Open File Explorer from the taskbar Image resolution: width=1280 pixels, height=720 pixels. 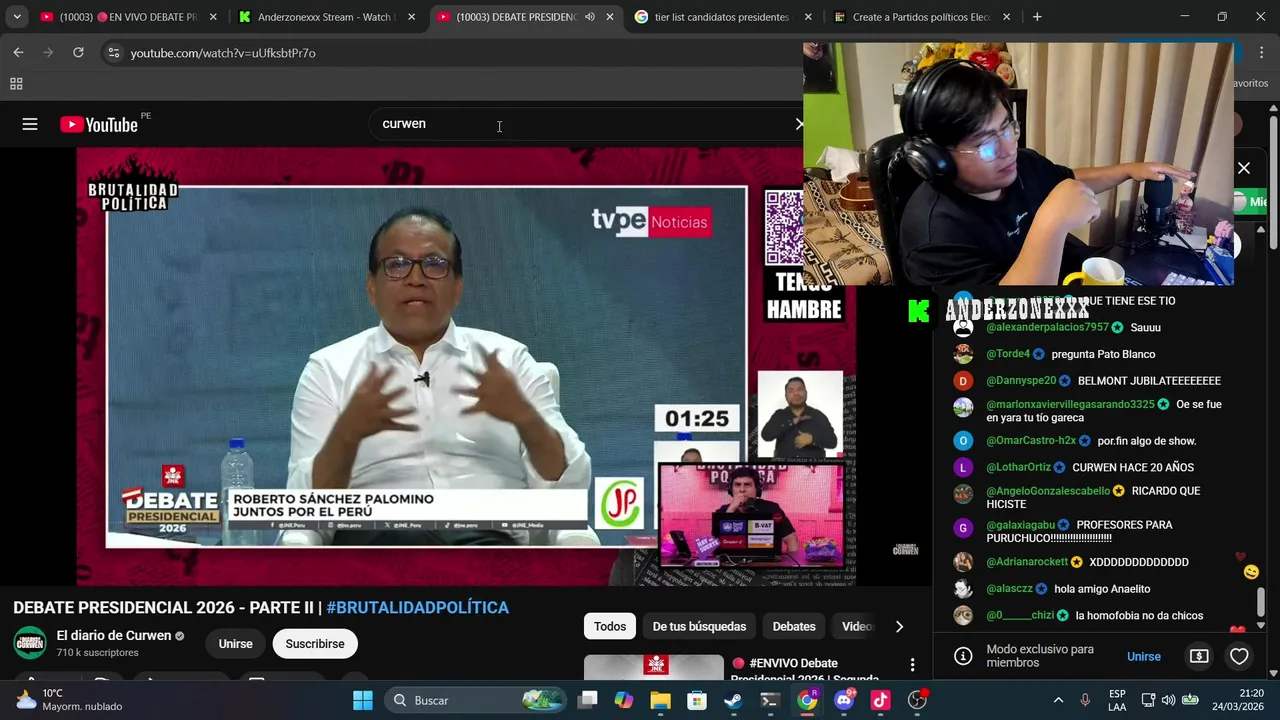click(660, 700)
